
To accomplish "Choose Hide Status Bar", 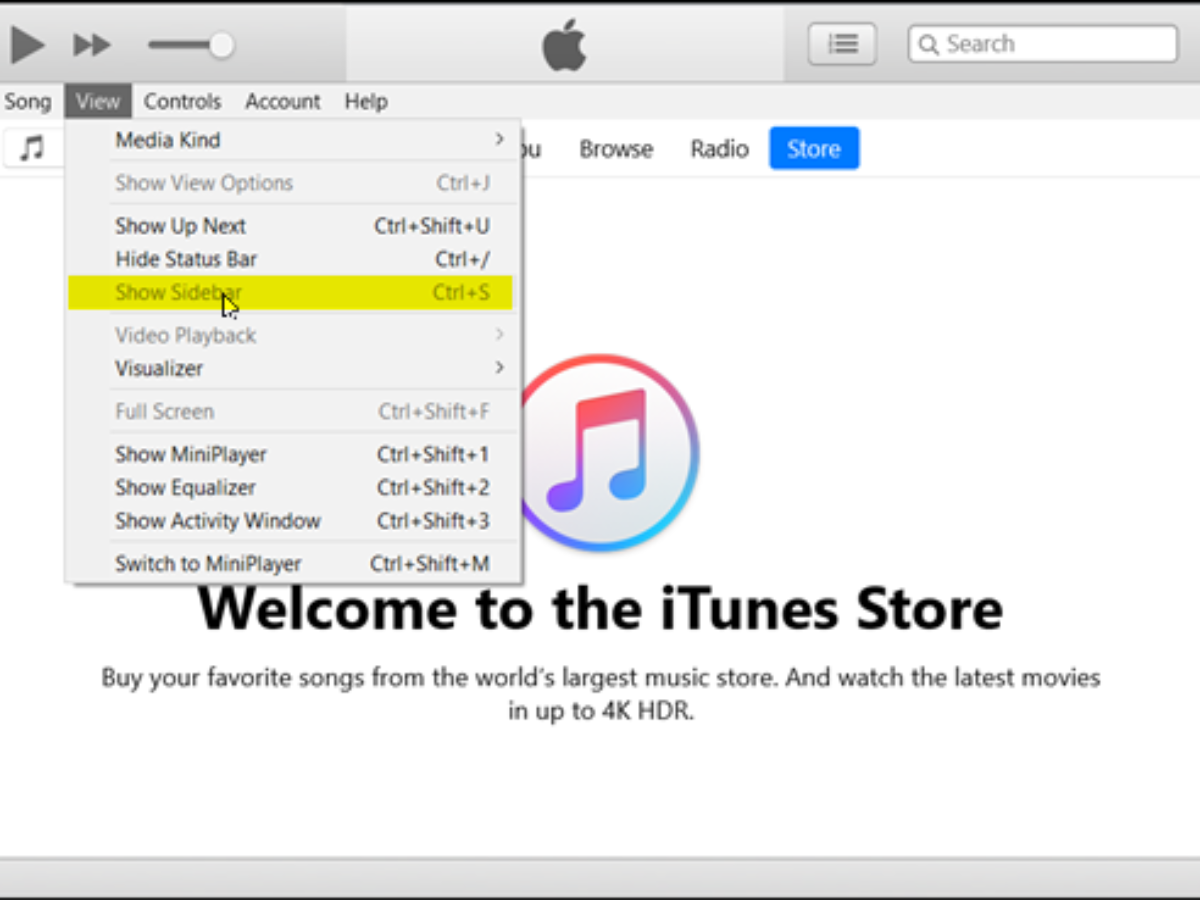I will tap(293, 259).
